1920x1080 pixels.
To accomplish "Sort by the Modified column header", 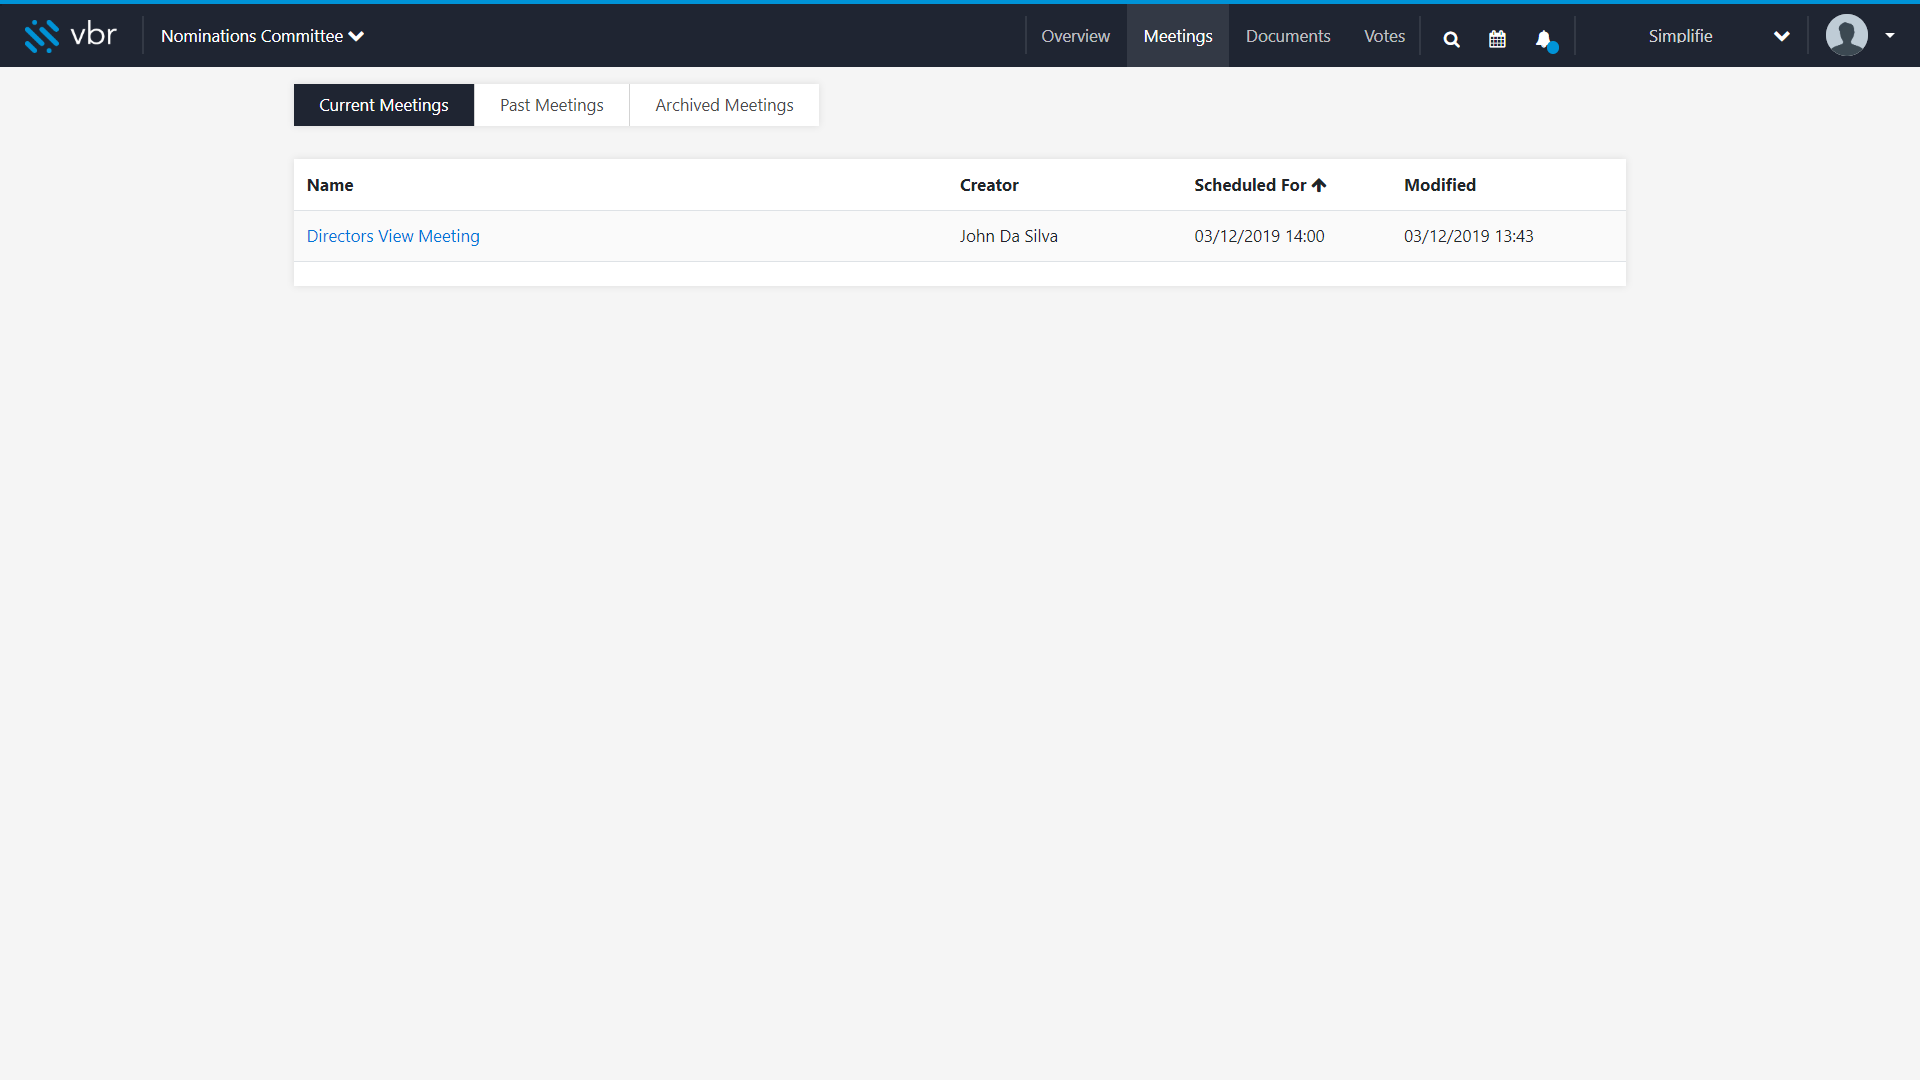I will coord(1440,185).
